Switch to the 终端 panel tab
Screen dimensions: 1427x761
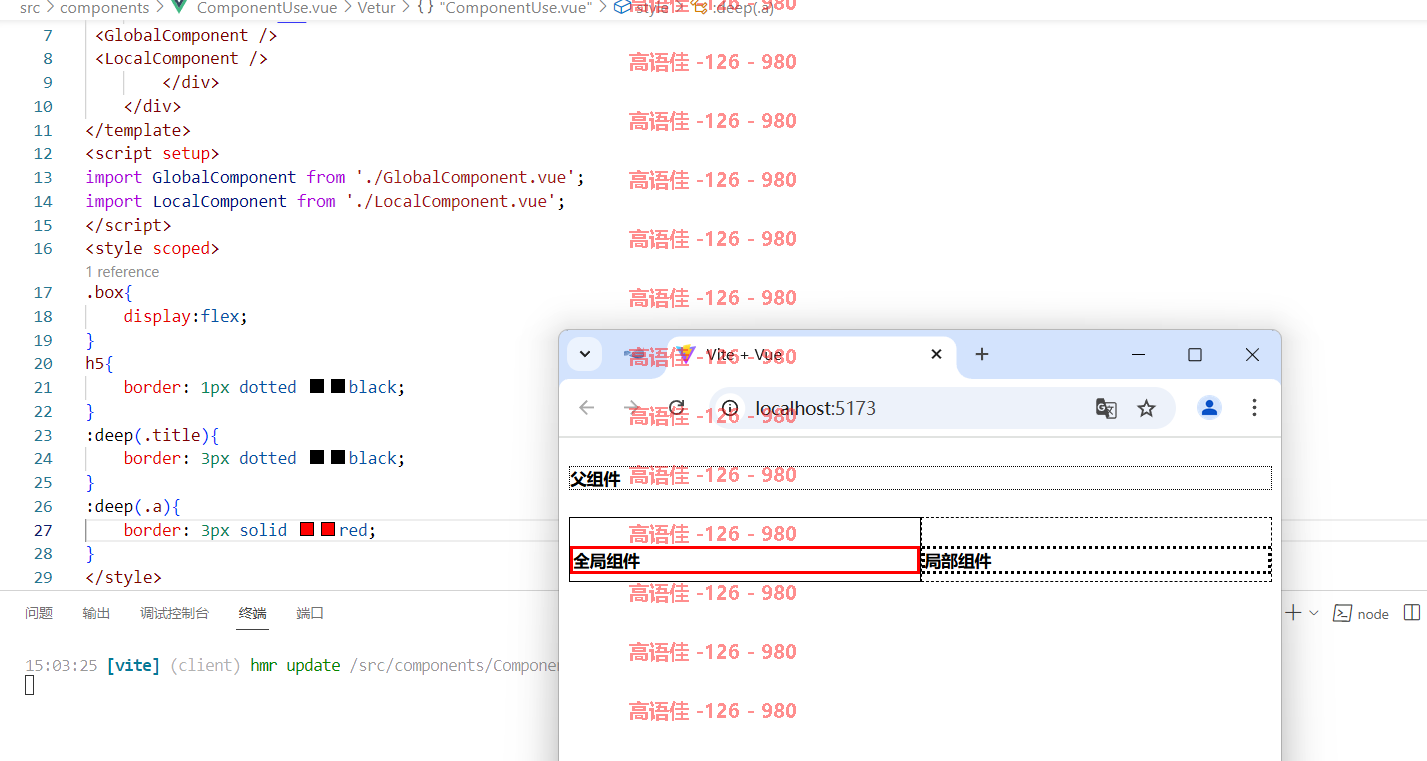tap(253, 613)
